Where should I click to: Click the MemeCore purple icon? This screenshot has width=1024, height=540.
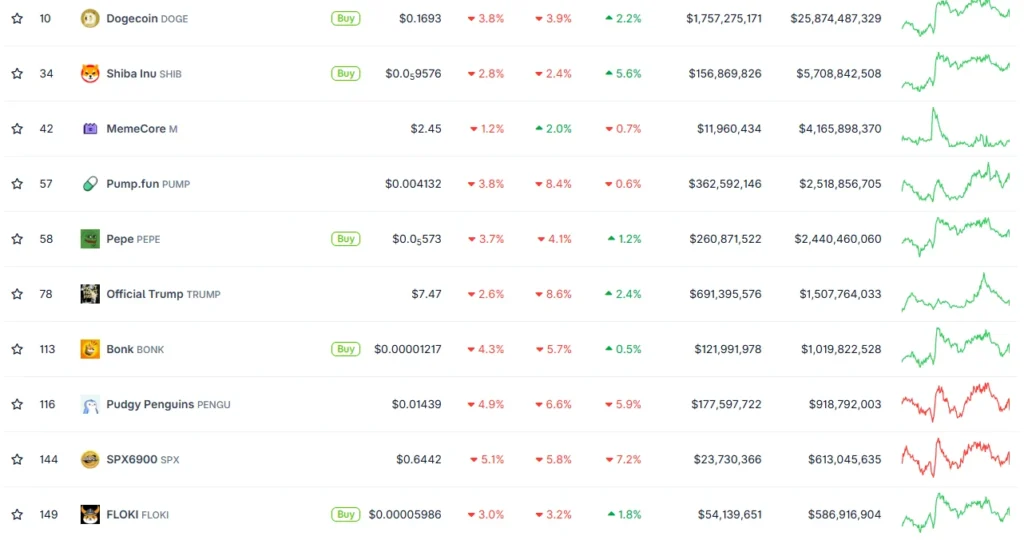coord(90,129)
